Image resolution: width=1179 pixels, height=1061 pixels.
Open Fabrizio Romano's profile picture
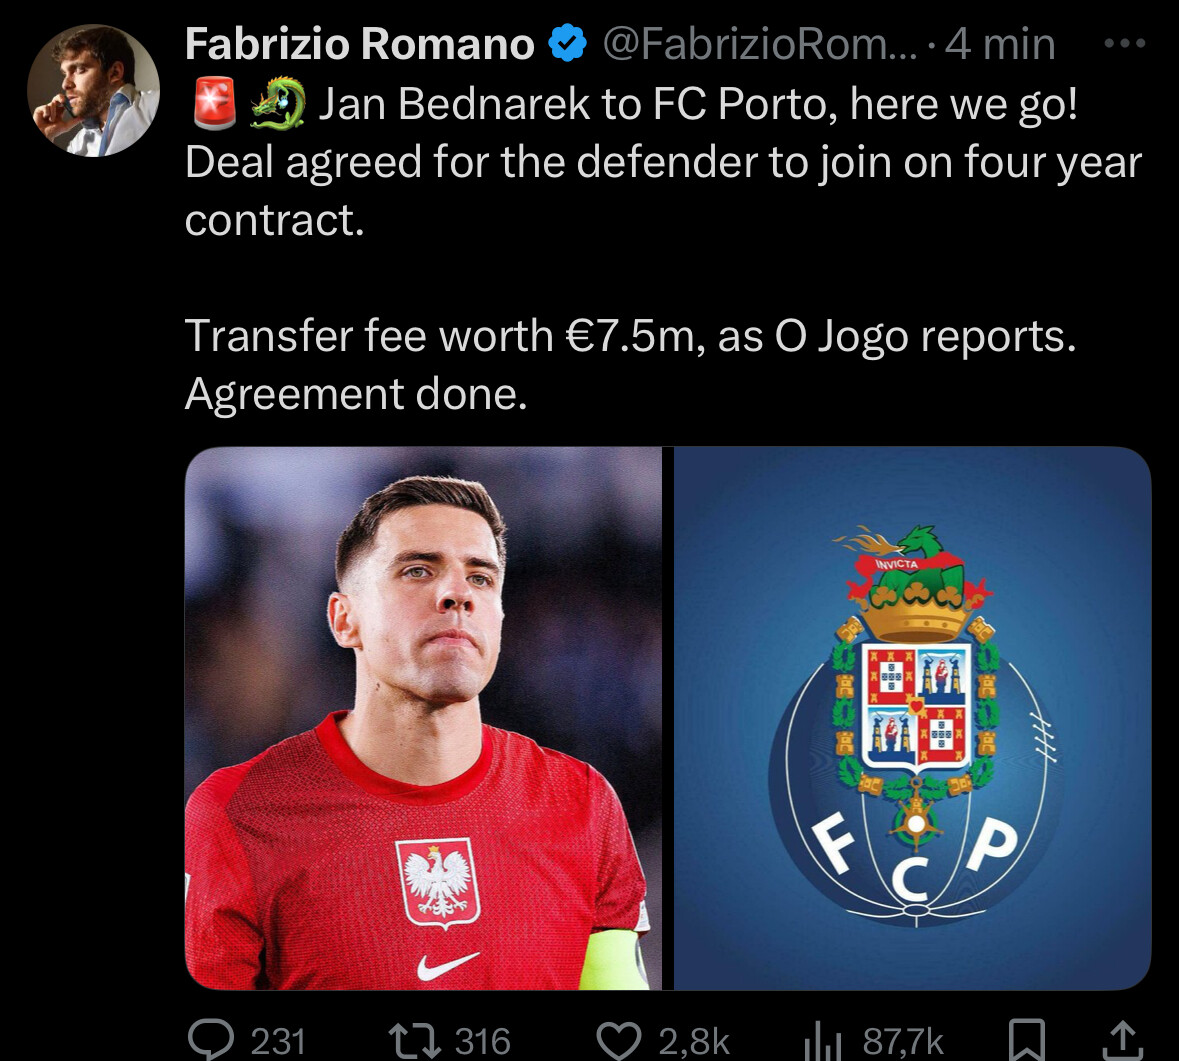click(x=93, y=90)
